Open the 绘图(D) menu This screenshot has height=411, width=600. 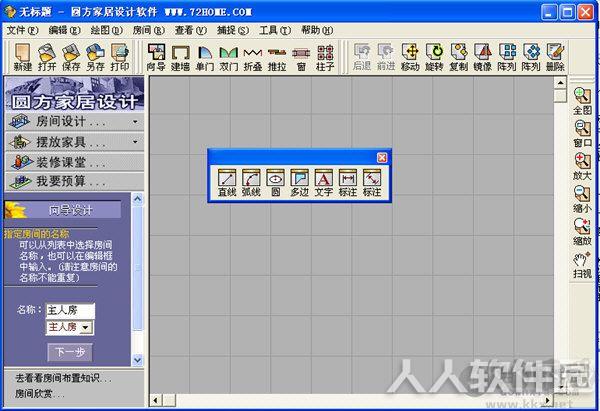tap(106, 30)
